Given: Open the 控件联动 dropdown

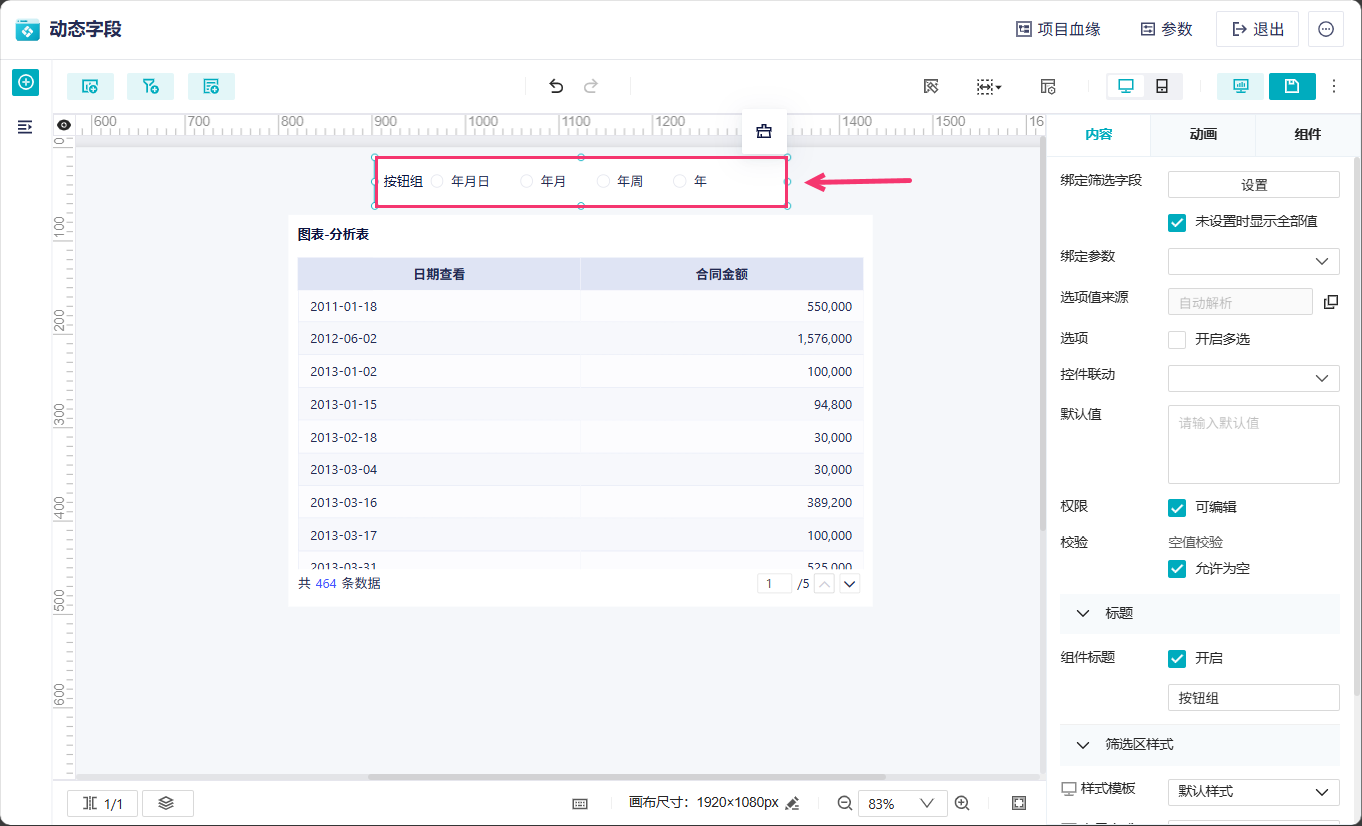Looking at the screenshot, I should 1254,378.
